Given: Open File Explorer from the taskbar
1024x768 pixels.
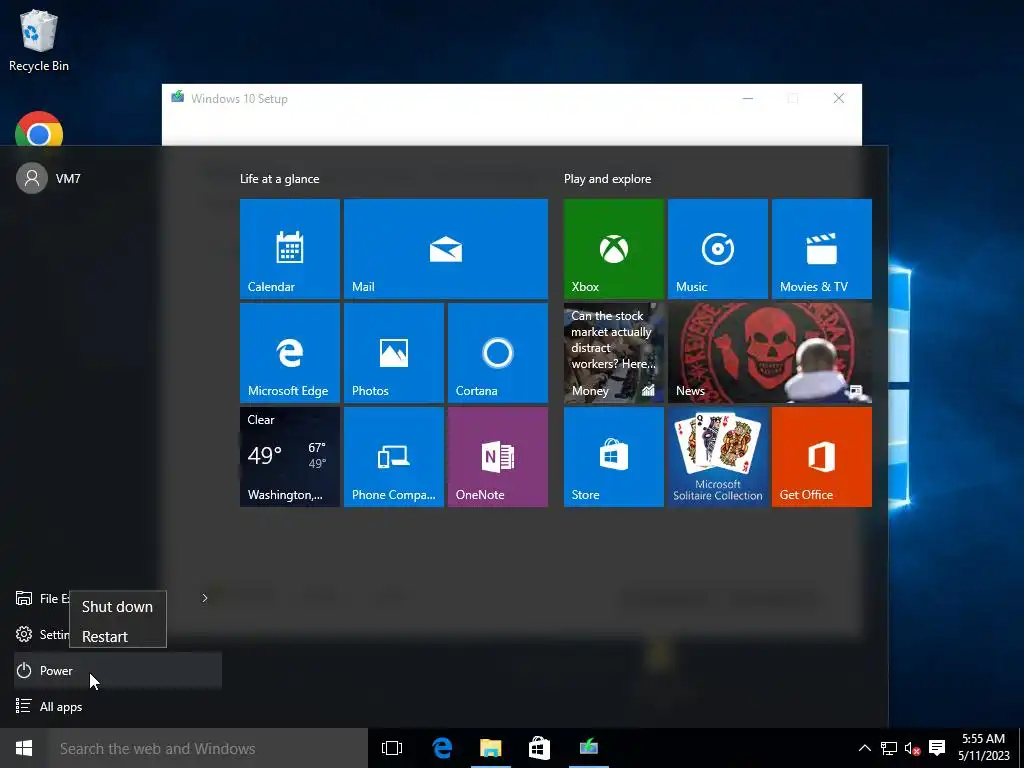Looking at the screenshot, I should (490, 748).
